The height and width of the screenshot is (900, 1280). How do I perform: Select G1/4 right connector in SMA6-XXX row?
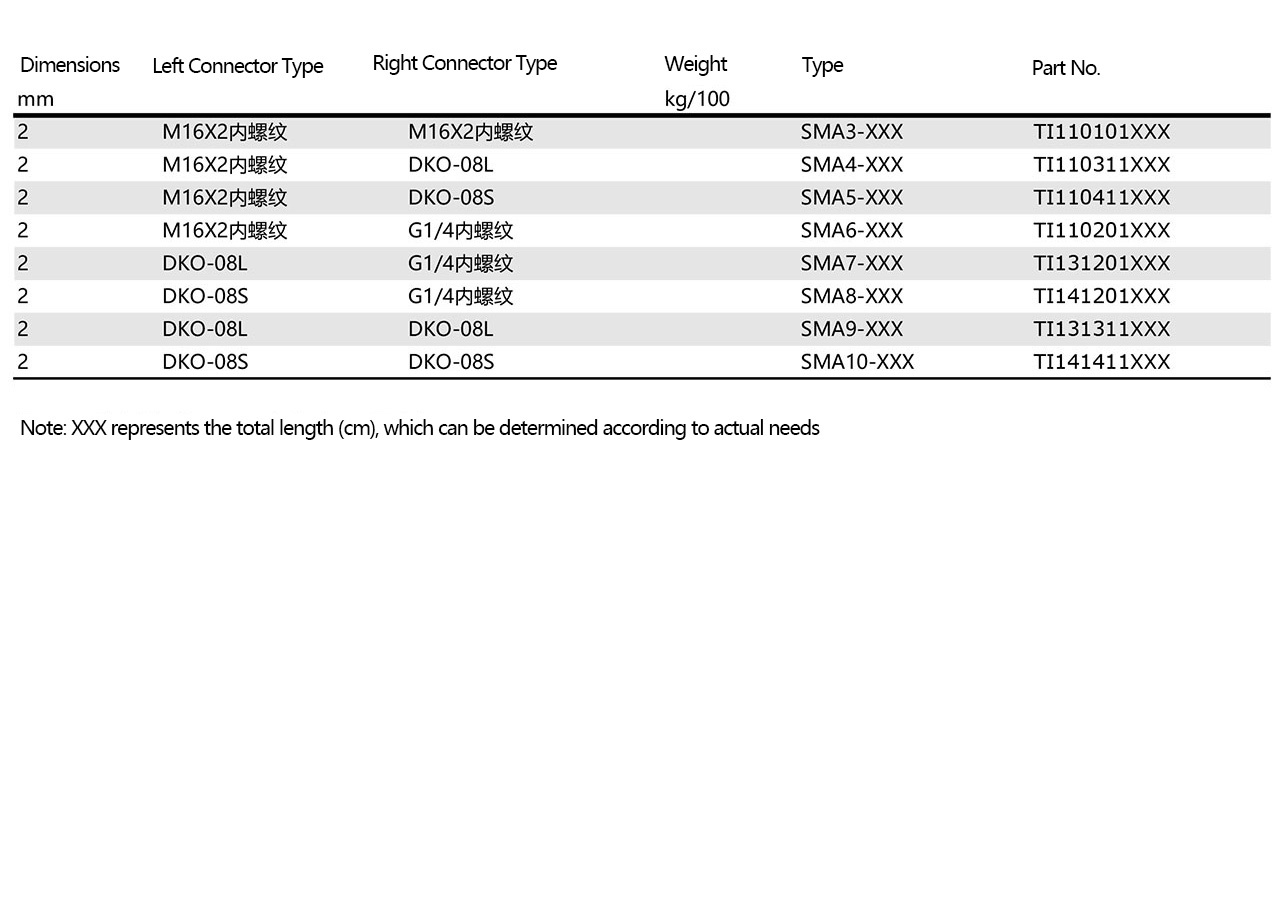(x=461, y=231)
